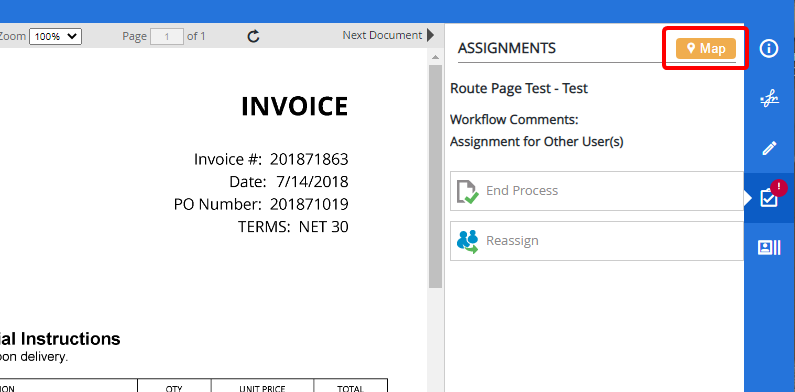Click the document vertical scrollbar thumb
Viewport: 795px width, 392px height.
coord(435,176)
